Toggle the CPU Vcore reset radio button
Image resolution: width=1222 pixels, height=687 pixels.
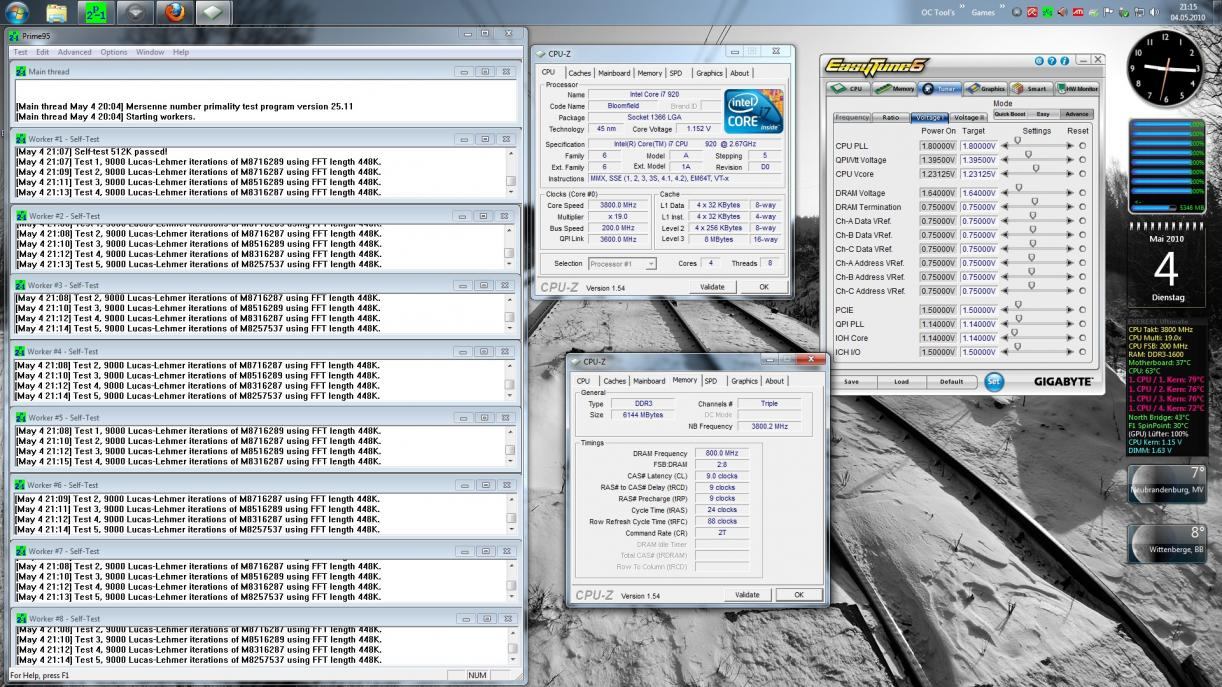click(x=1082, y=173)
